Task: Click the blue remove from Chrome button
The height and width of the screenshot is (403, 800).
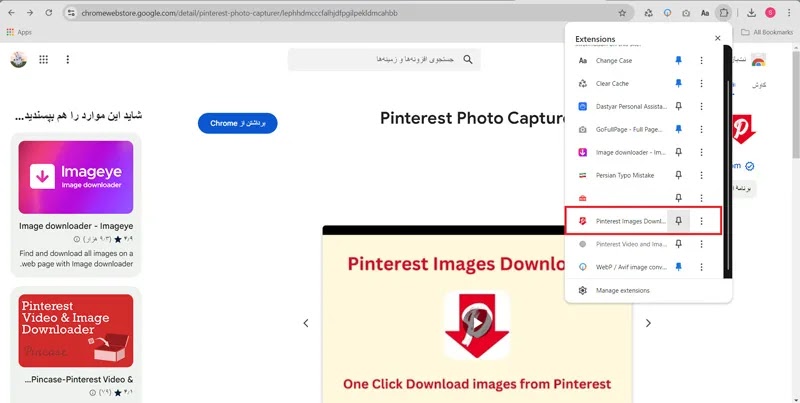Action: pos(238,123)
